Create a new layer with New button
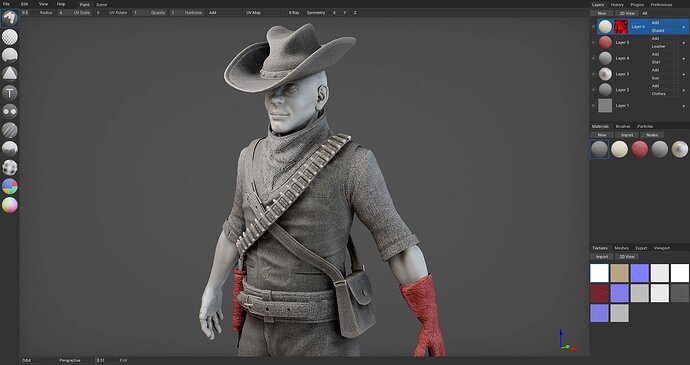The height and width of the screenshot is (365, 690). (x=602, y=14)
